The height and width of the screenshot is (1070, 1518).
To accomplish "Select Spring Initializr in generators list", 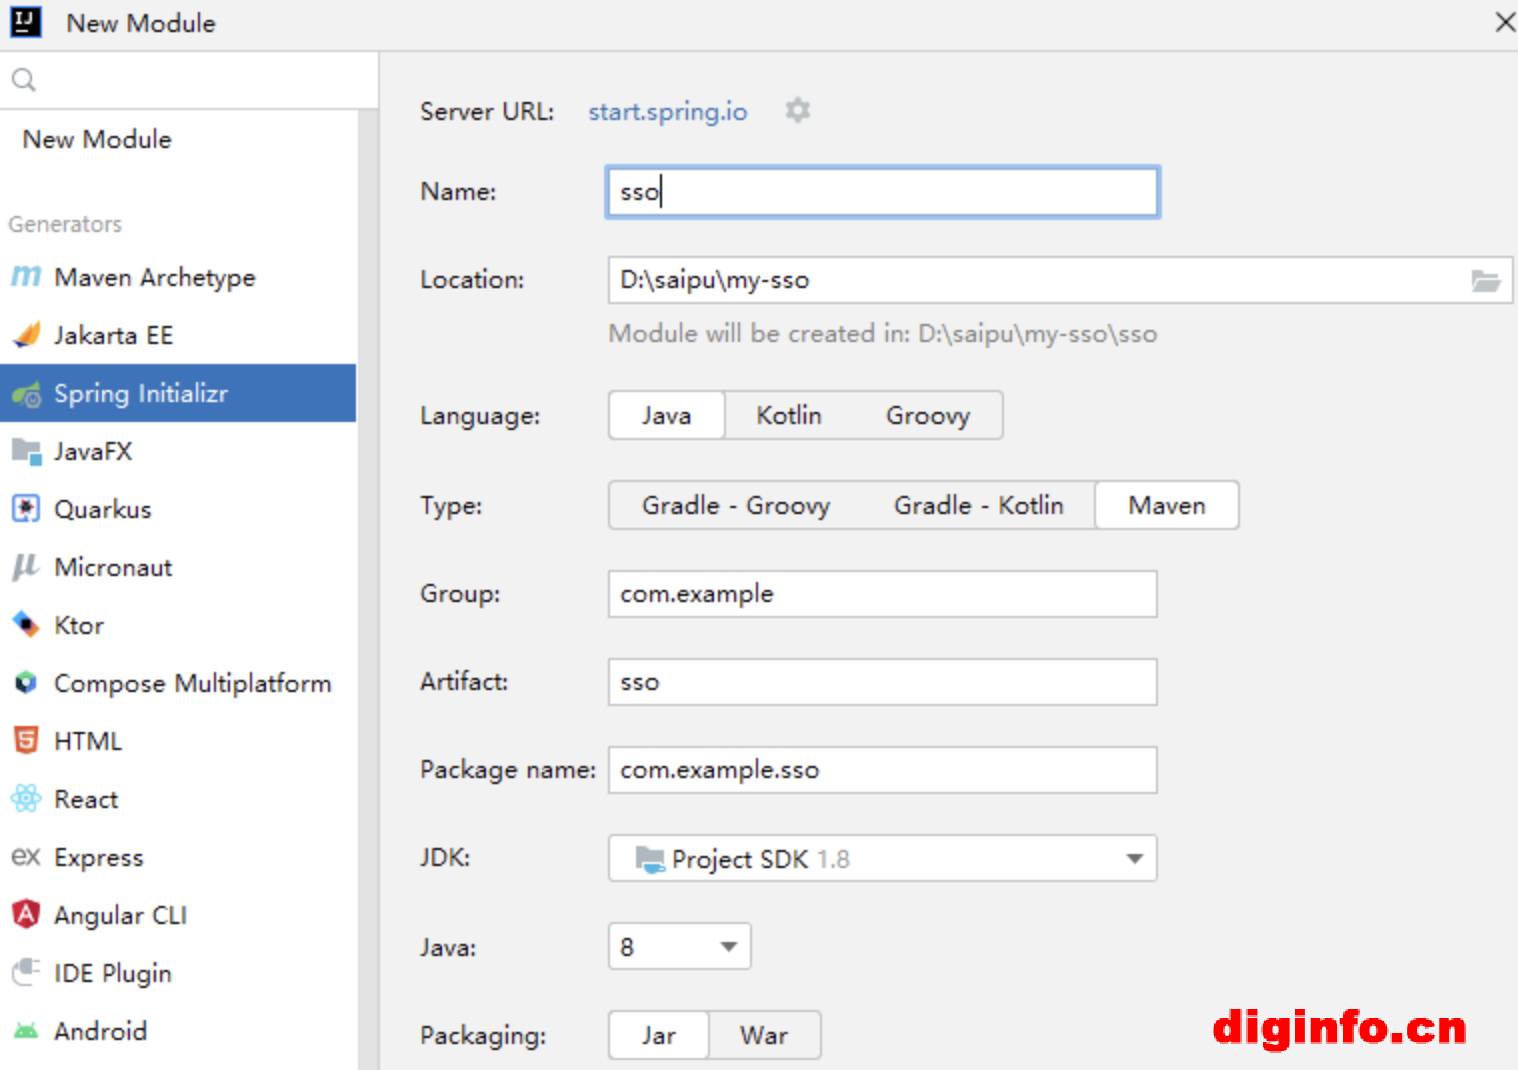I will [141, 393].
